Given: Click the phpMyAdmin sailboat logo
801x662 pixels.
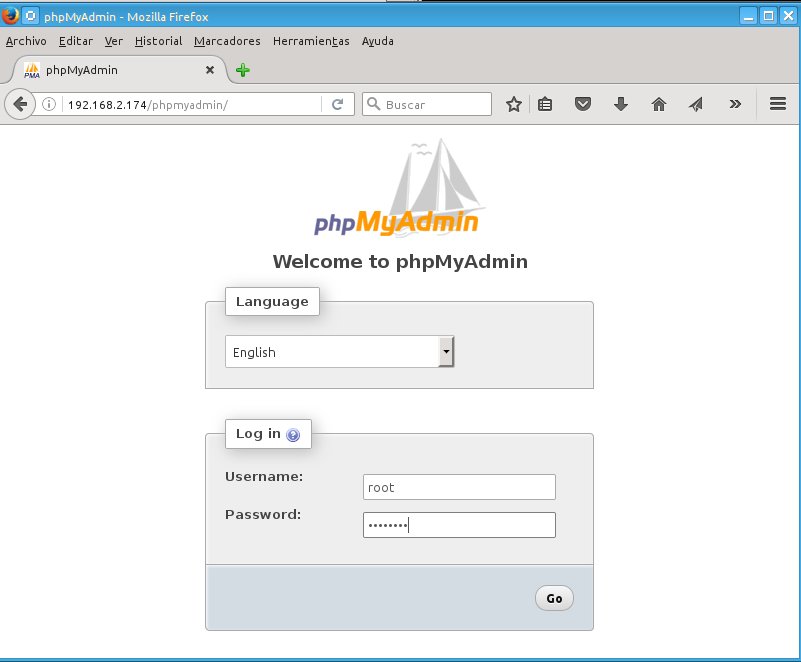Looking at the screenshot, I should click(x=397, y=187).
